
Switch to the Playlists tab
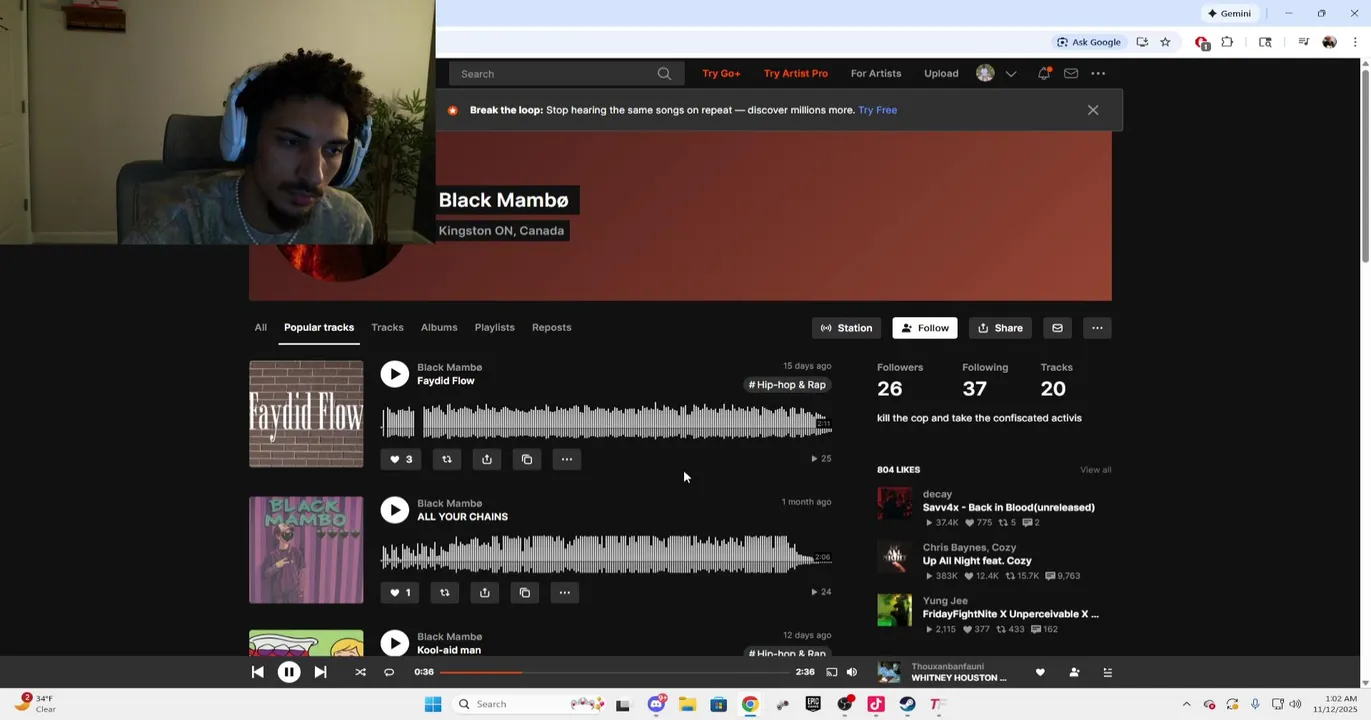coord(494,327)
